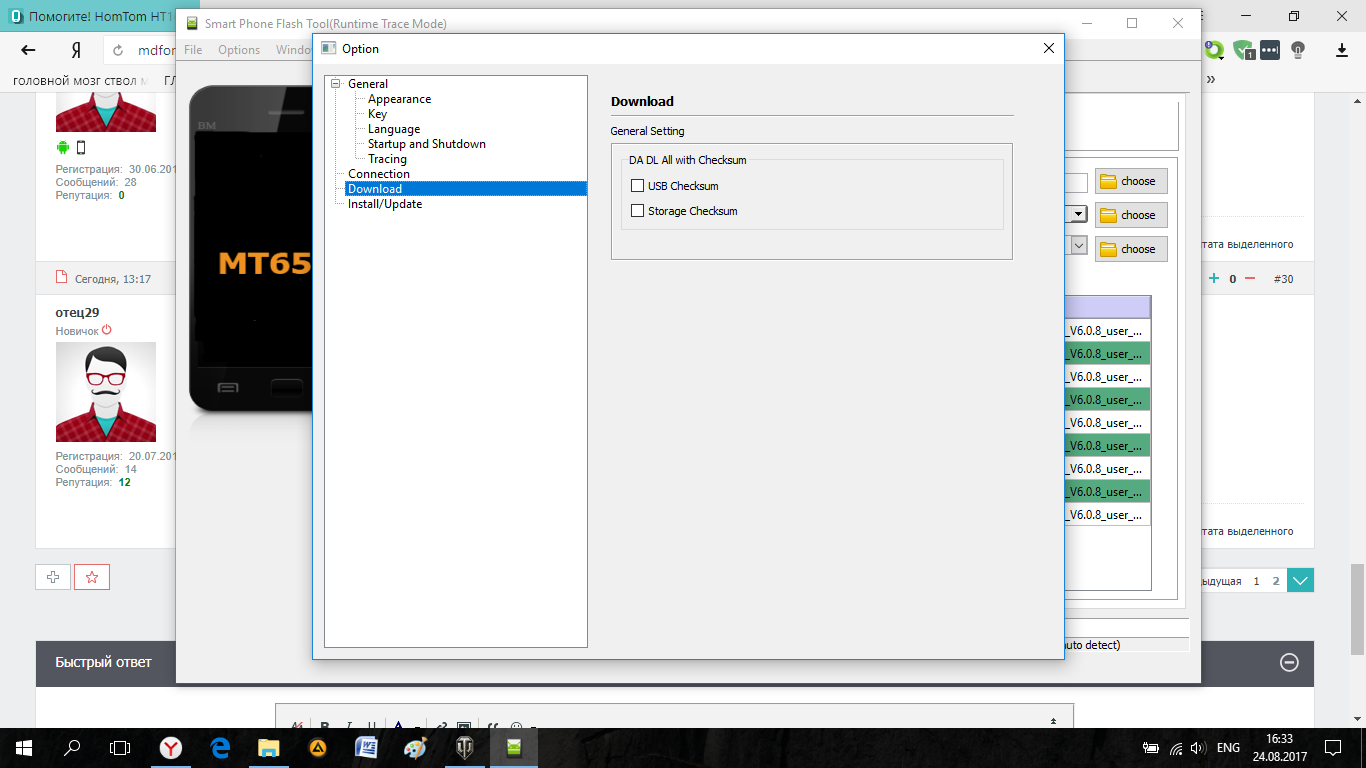
Task: Select the Startup and Shutdown option
Action: tap(426, 144)
